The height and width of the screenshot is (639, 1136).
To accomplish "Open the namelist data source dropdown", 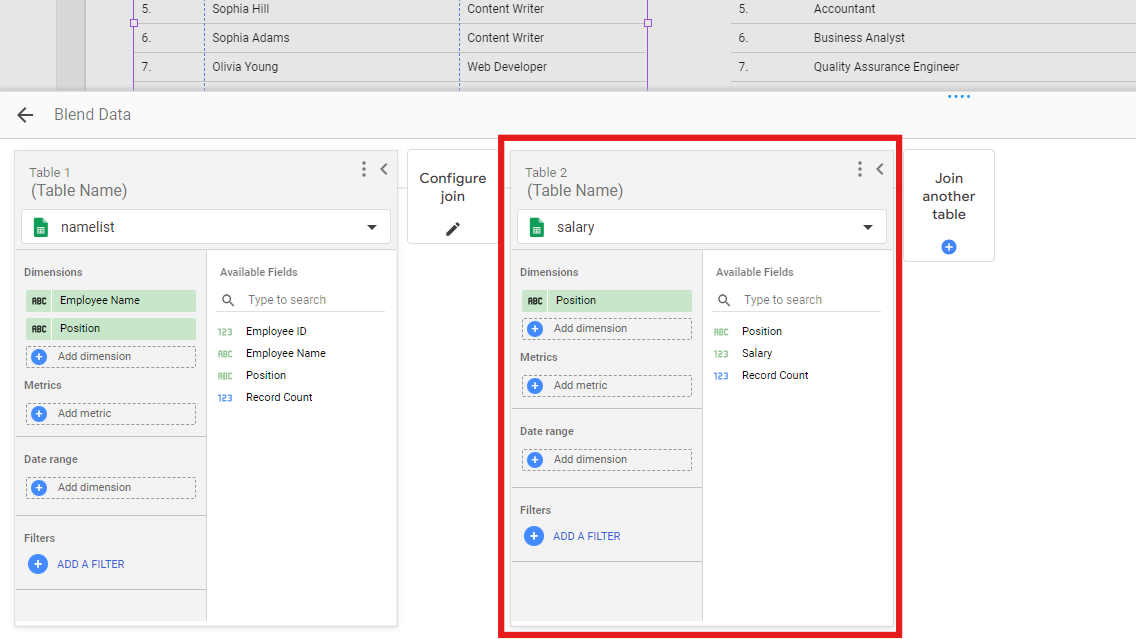I will pos(371,227).
